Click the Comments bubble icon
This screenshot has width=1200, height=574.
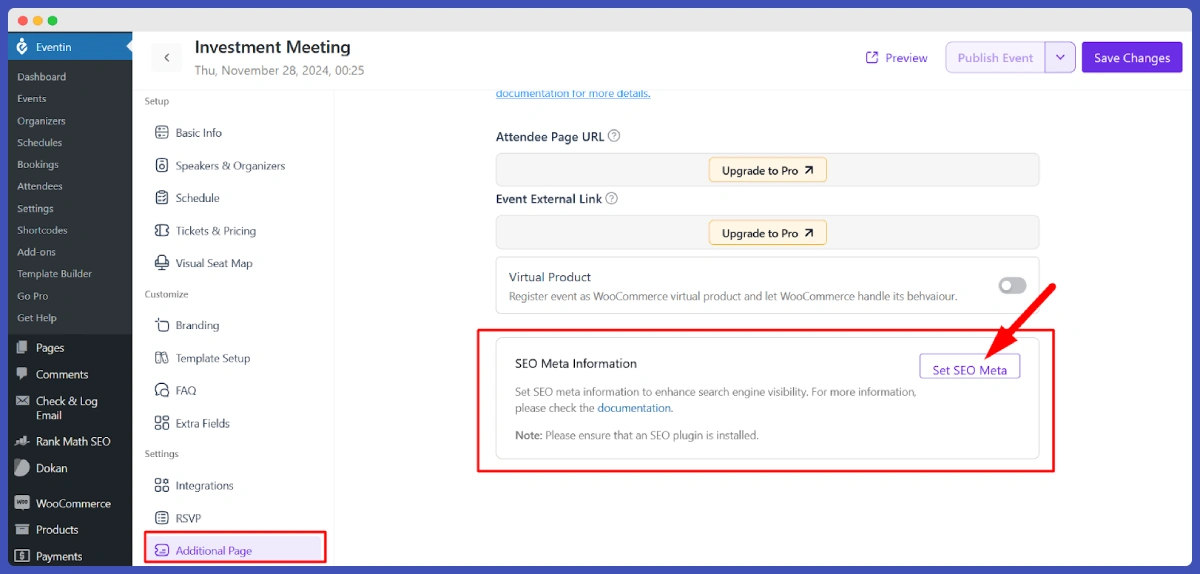tap(22, 374)
